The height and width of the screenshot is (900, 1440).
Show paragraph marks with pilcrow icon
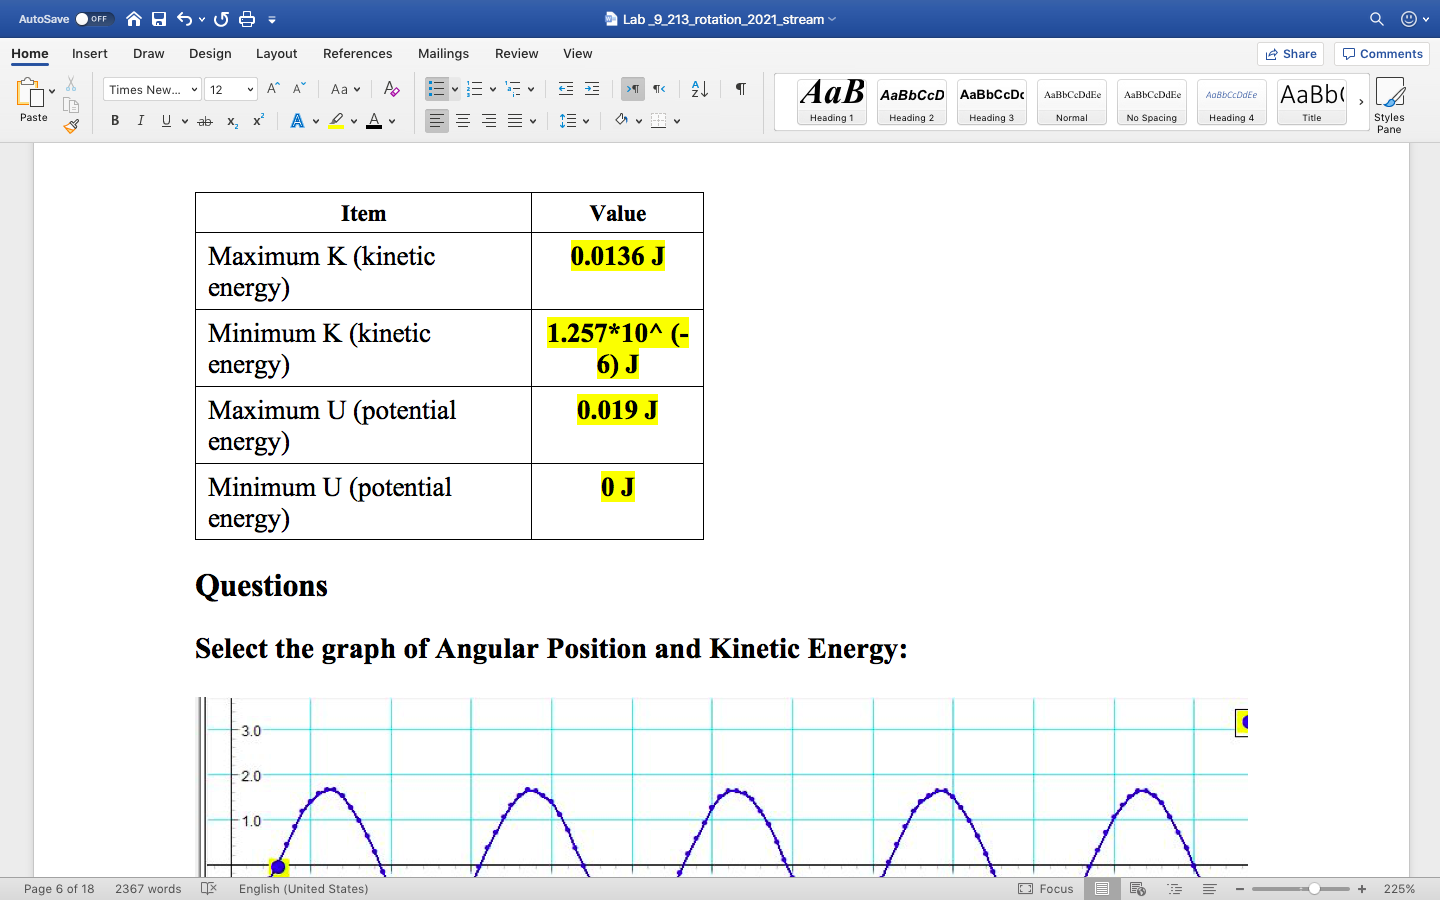741,89
